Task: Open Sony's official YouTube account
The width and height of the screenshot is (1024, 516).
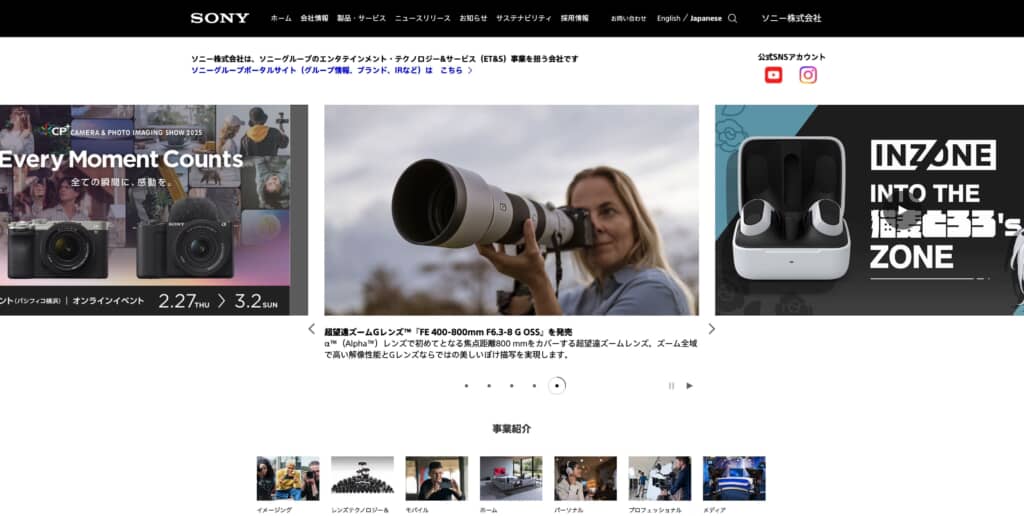Action: (773, 75)
